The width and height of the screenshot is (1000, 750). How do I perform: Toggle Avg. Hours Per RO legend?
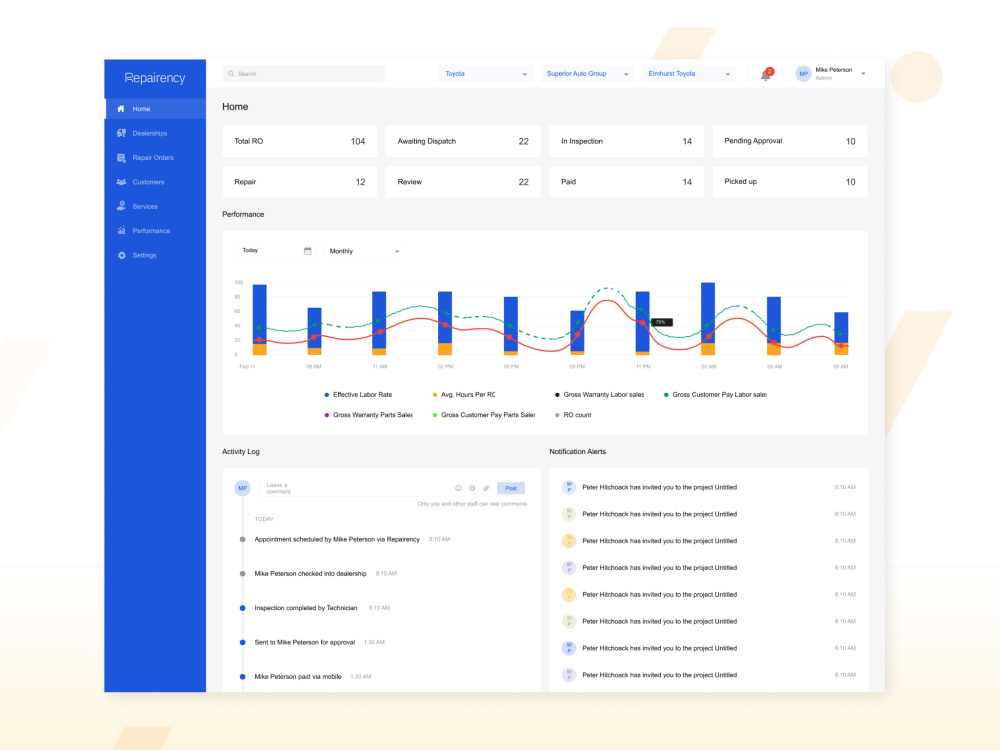[x=464, y=395]
